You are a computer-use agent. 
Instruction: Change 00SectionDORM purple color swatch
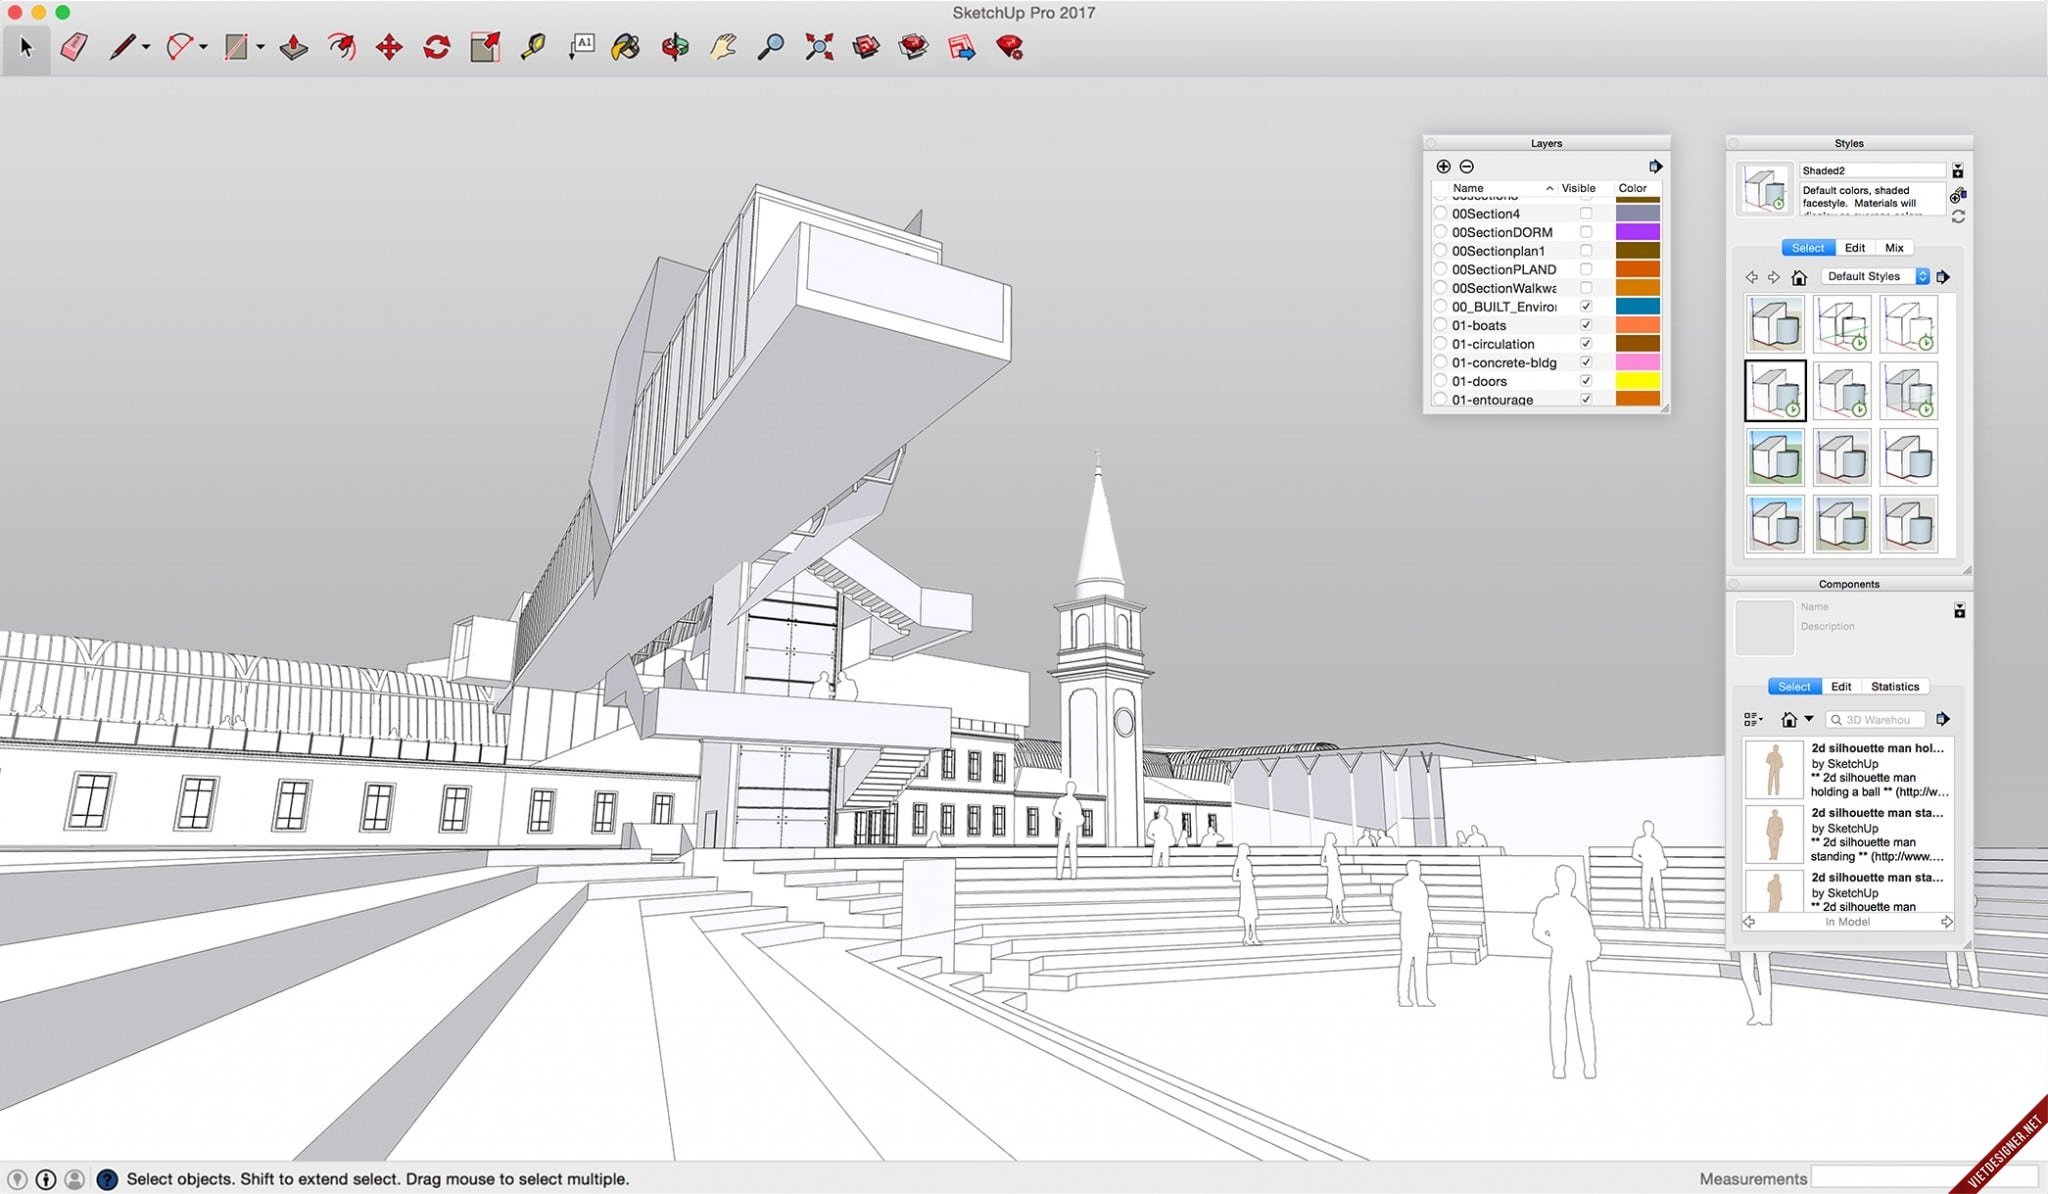1638,232
